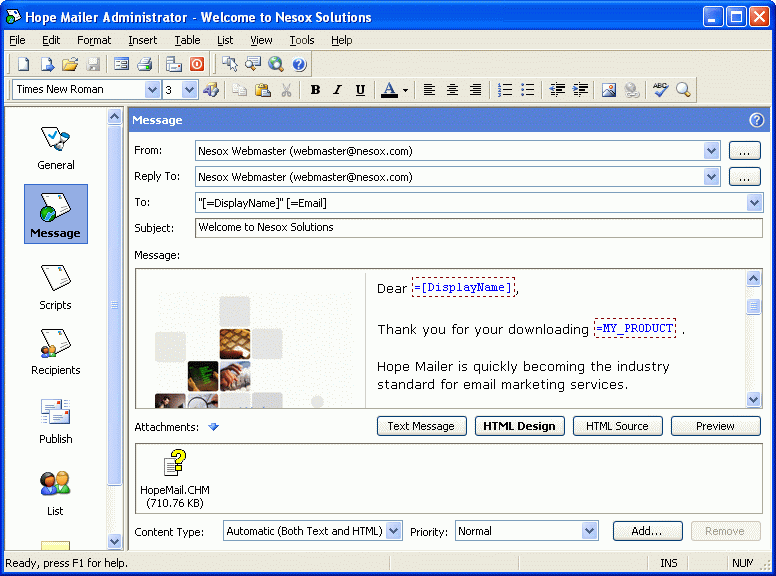This screenshot has width=776, height=576.
Task: Select the HopeMail.CHM attachment
Action: [x=175, y=479]
